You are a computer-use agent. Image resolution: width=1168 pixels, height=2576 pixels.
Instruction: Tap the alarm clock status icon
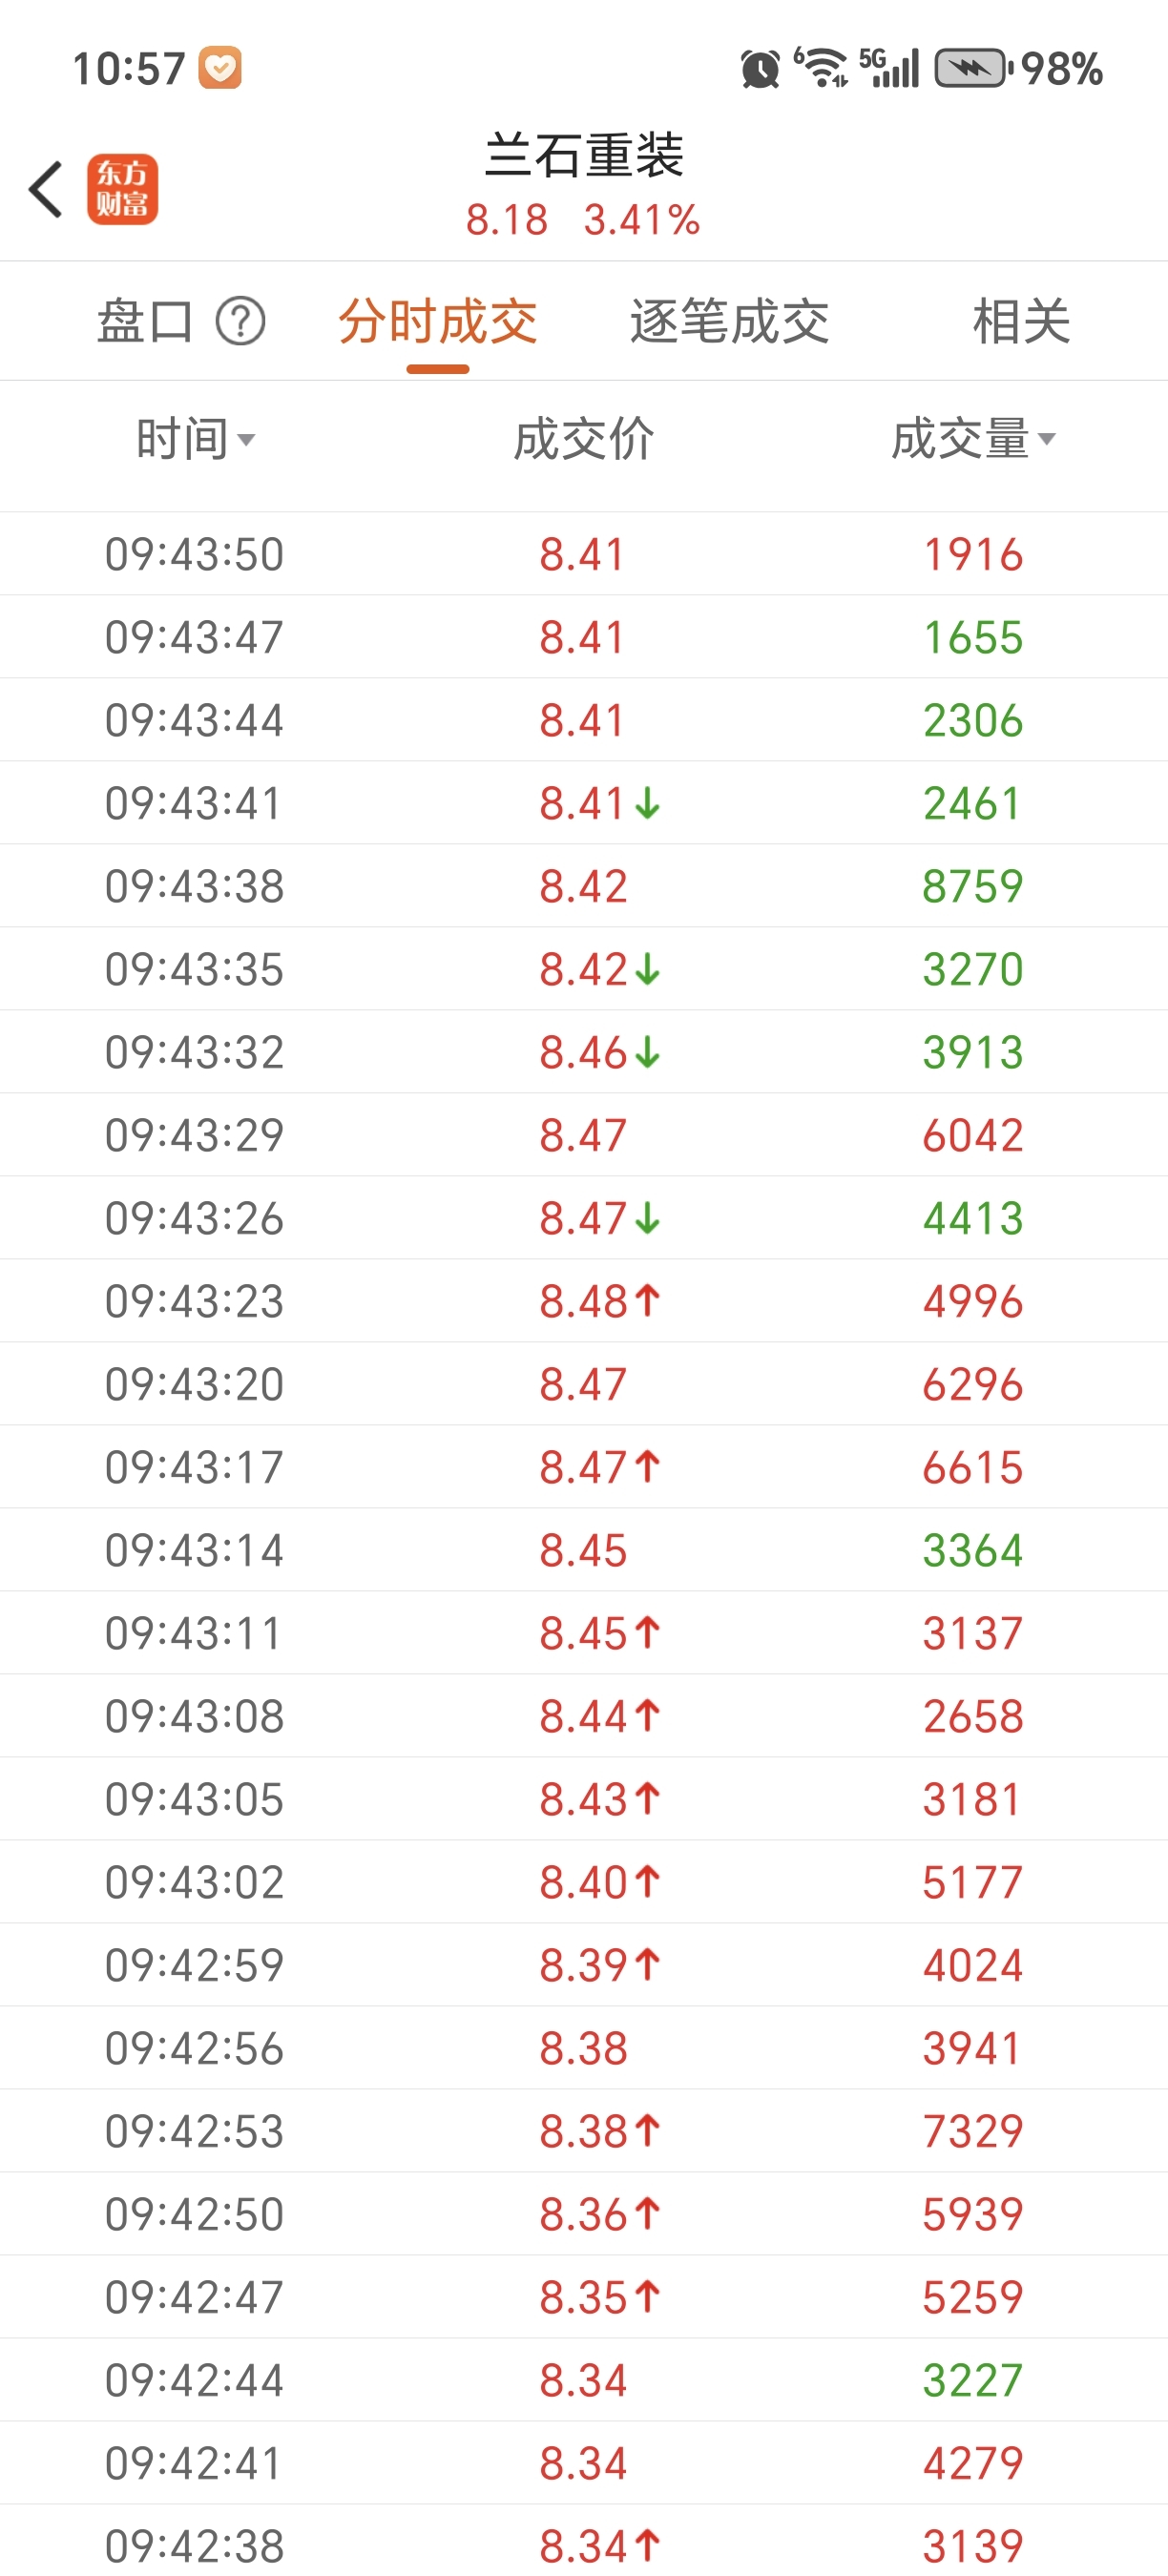point(760,69)
